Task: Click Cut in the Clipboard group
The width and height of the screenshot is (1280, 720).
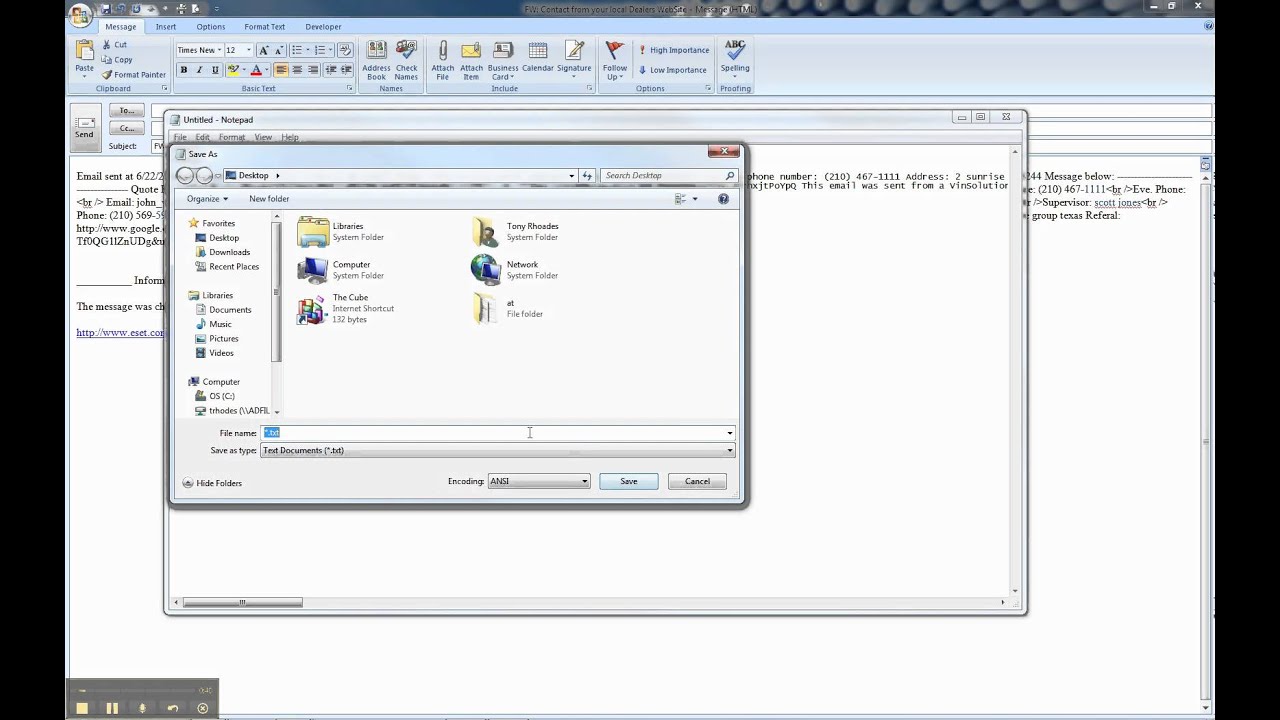Action: (x=114, y=45)
